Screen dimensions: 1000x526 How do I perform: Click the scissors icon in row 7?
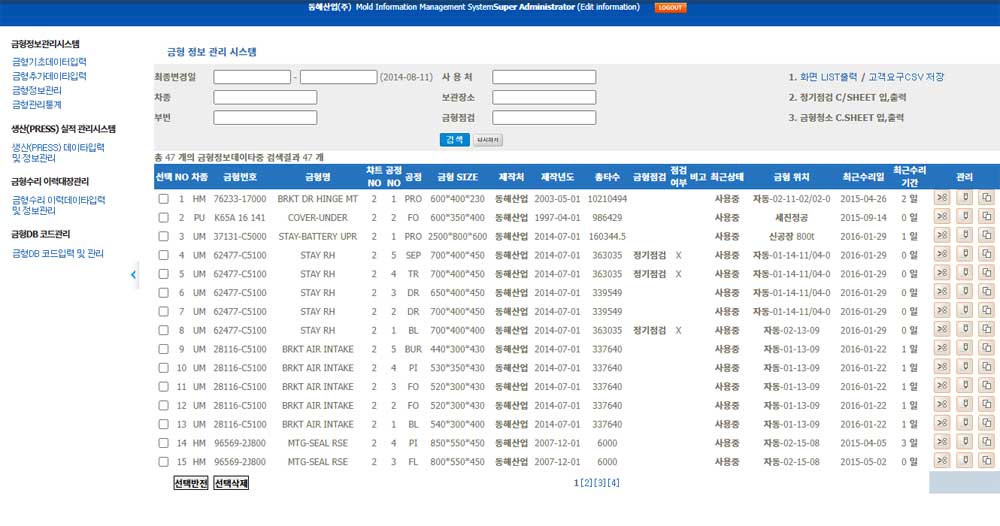tap(942, 310)
